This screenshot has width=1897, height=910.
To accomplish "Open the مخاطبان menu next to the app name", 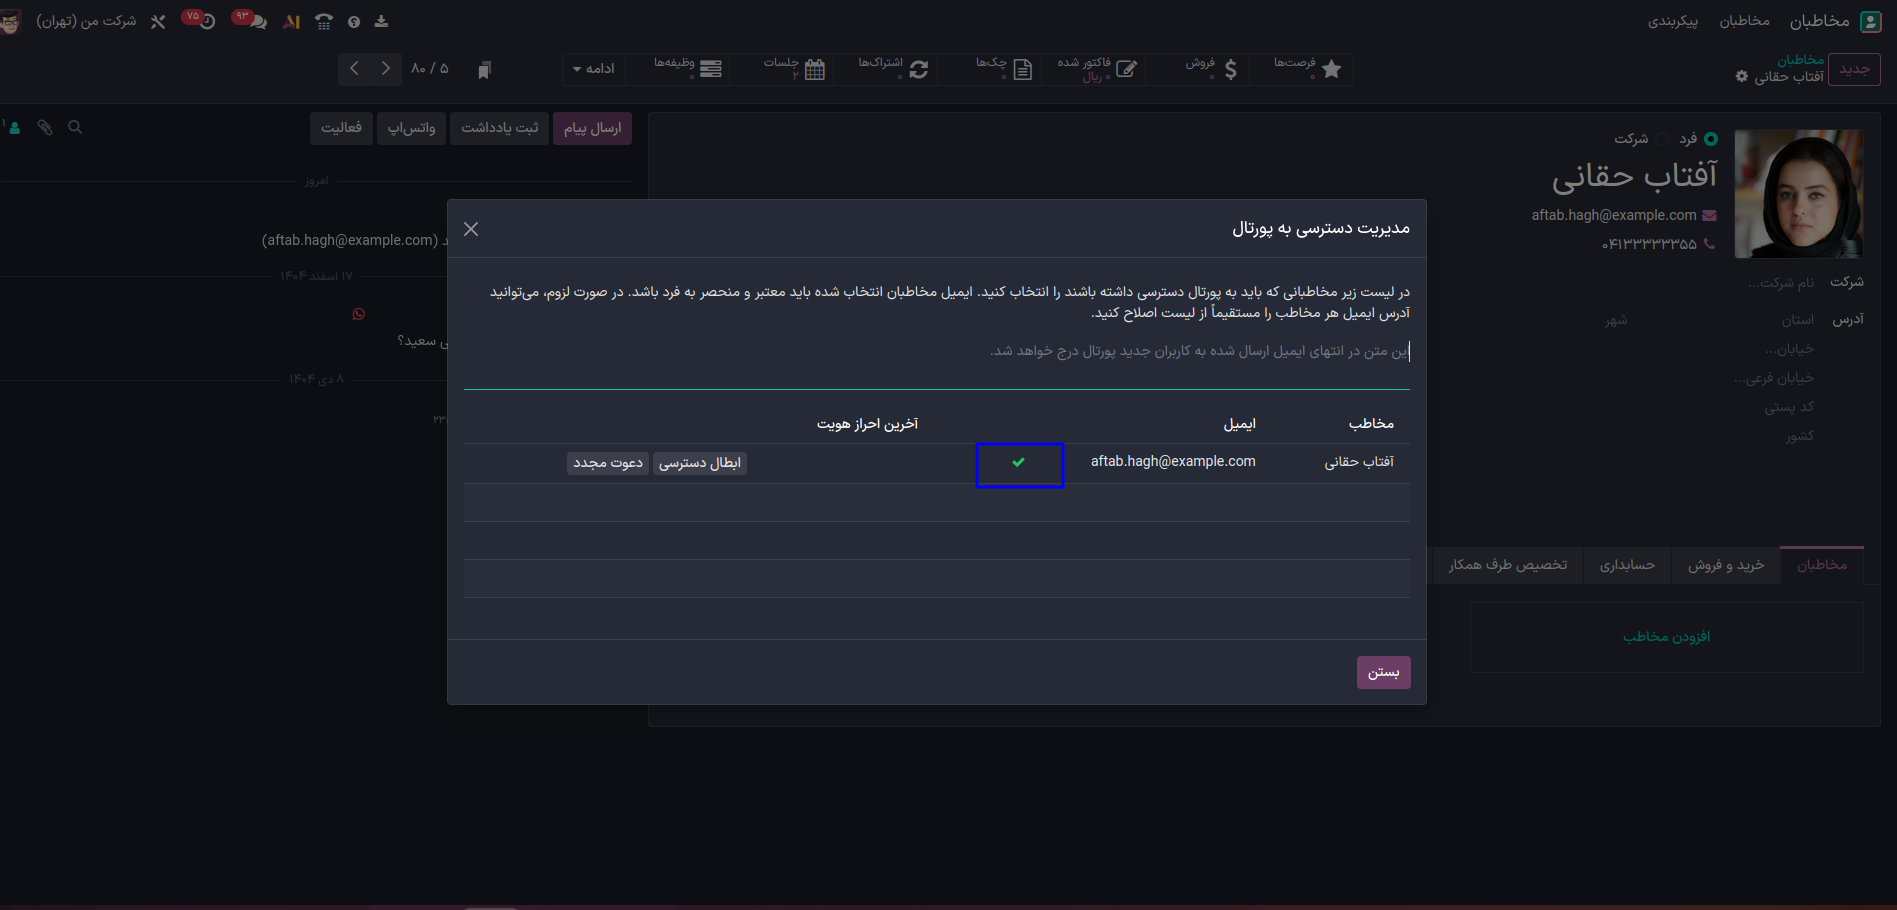I will [x=1744, y=21].
